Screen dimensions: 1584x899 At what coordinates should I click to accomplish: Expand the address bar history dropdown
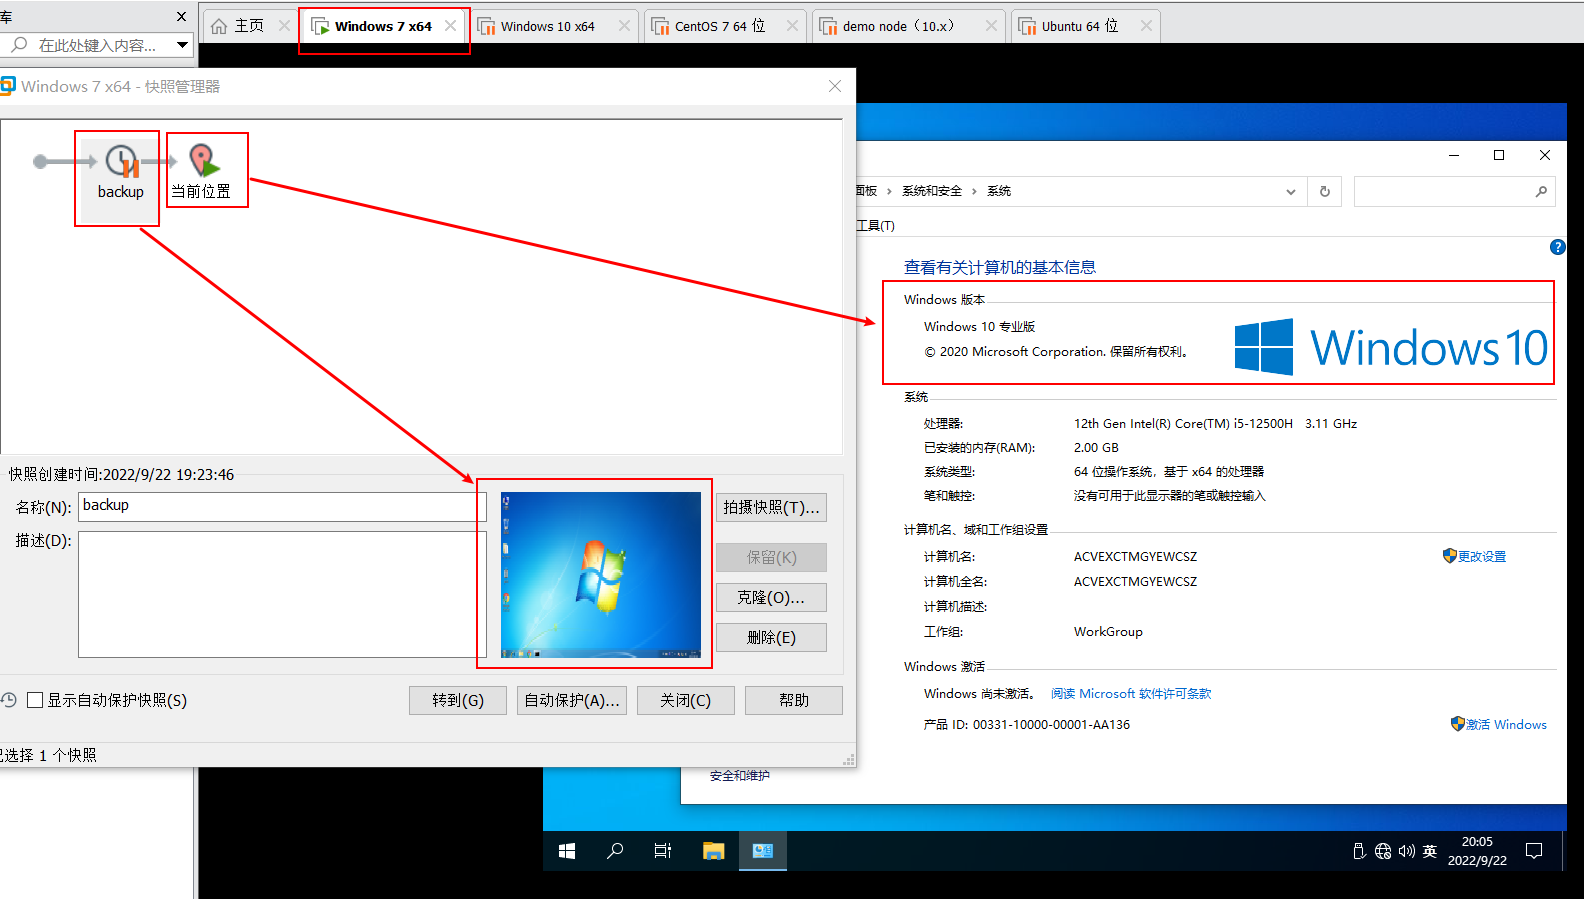1291,191
